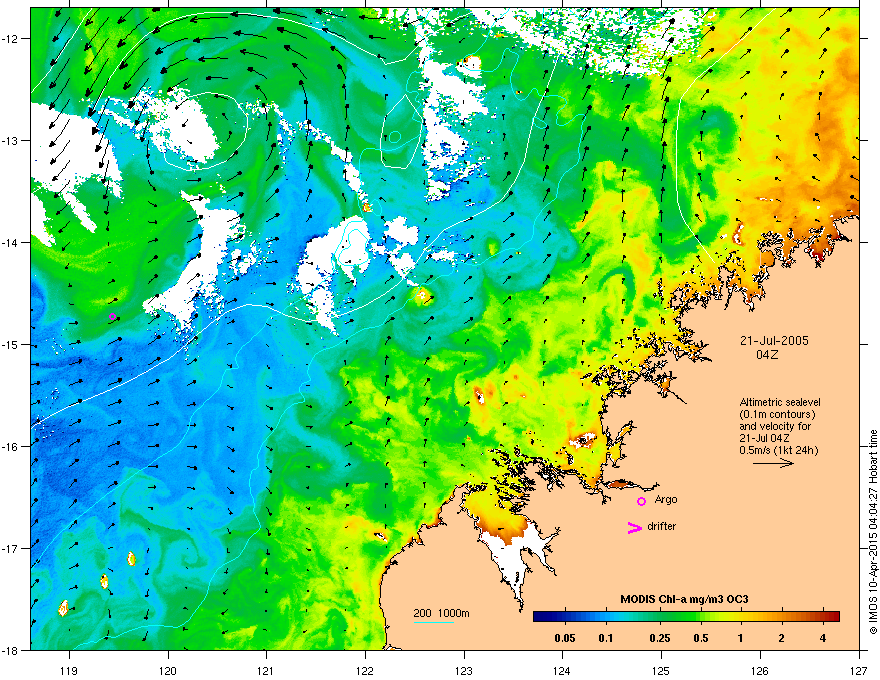Click the latitude axis label -17

[x=11, y=548]
